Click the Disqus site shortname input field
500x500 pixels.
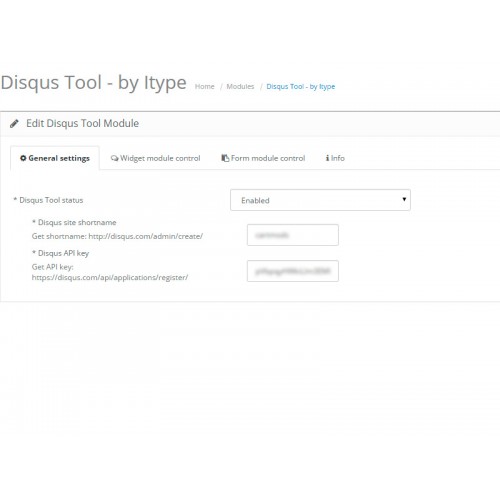pos(293,235)
